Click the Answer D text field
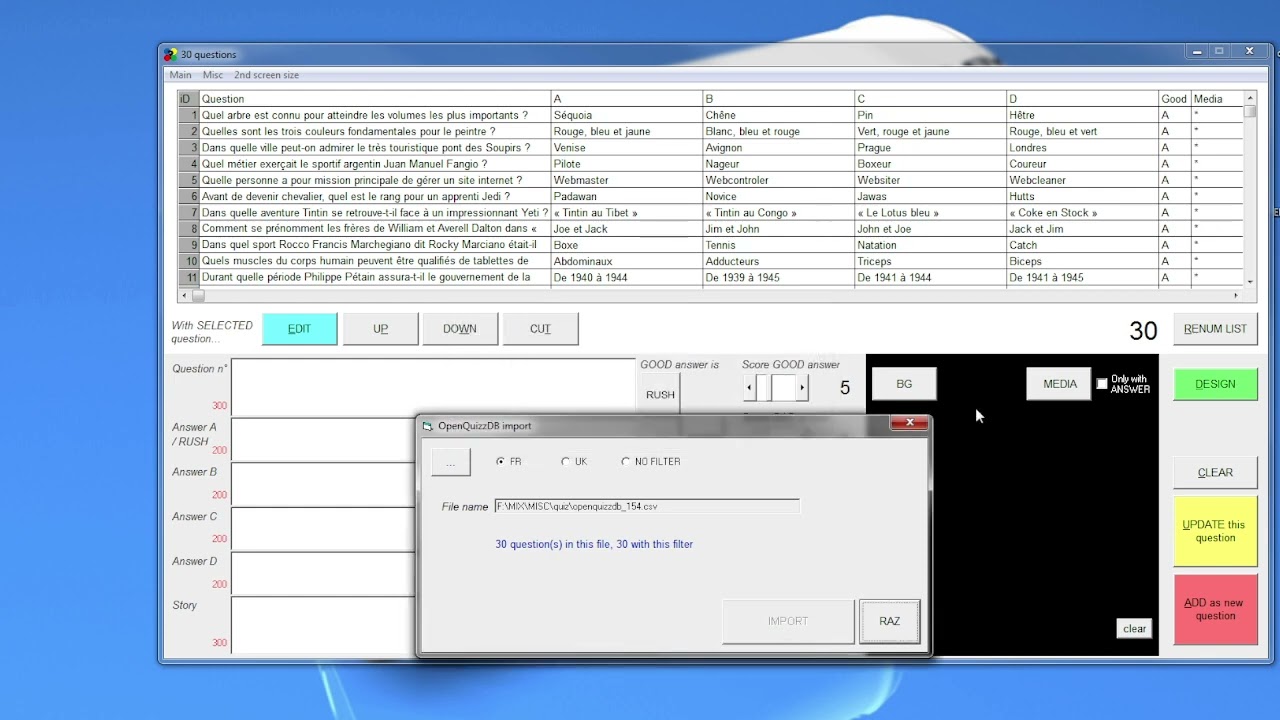 (x=323, y=573)
